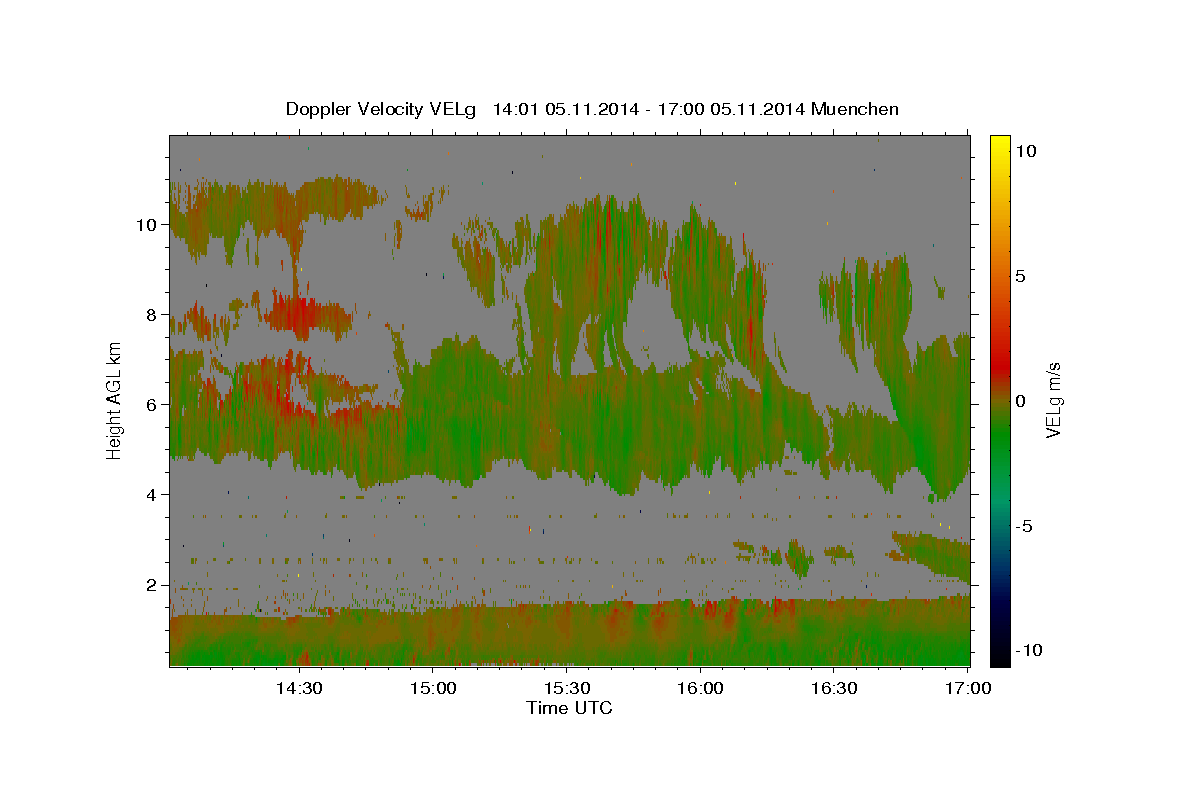
Task: Click the colorbar label '-10' at bottom
Action: coord(1030,651)
